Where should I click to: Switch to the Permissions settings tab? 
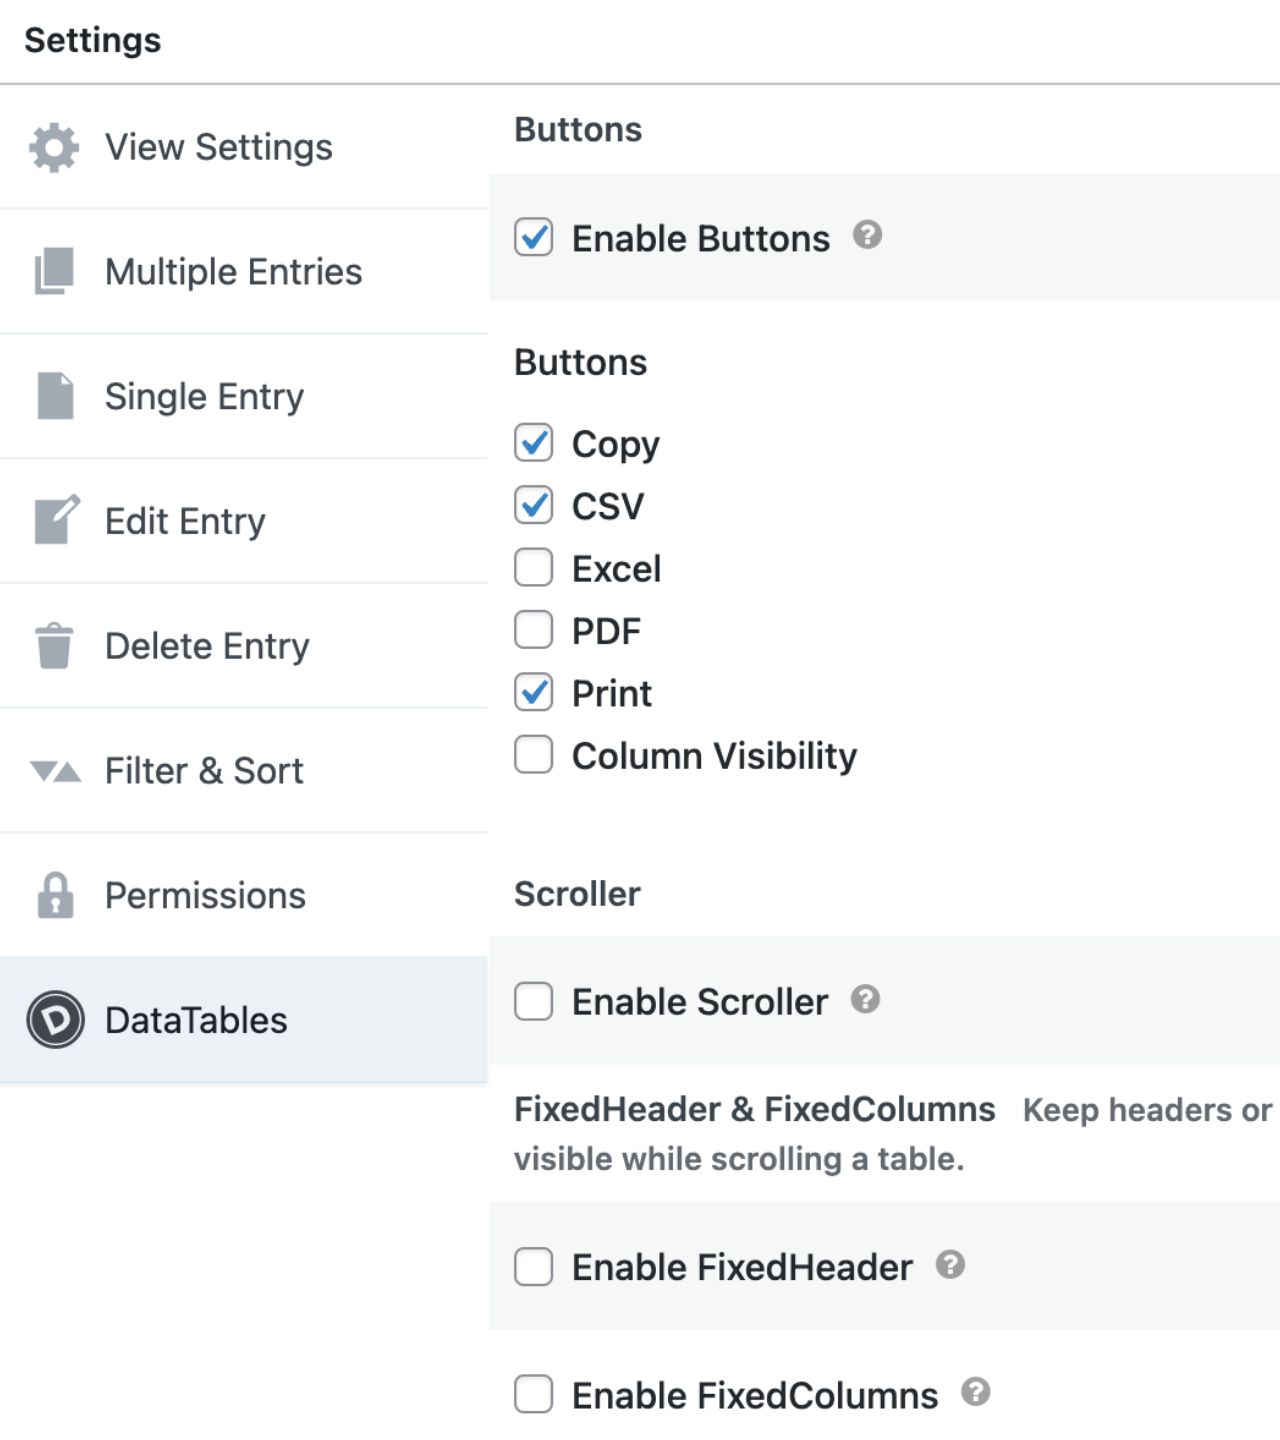coord(205,895)
